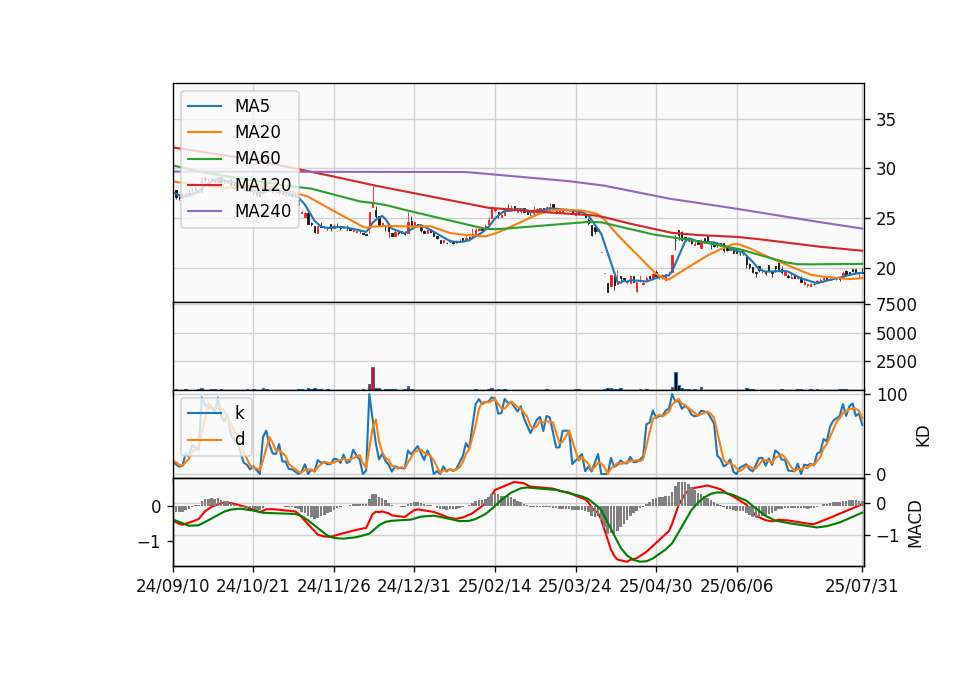Image resolution: width=960 pixels, height=690 pixels.
Task: Click the volume axis value 7500
Action: point(896,305)
